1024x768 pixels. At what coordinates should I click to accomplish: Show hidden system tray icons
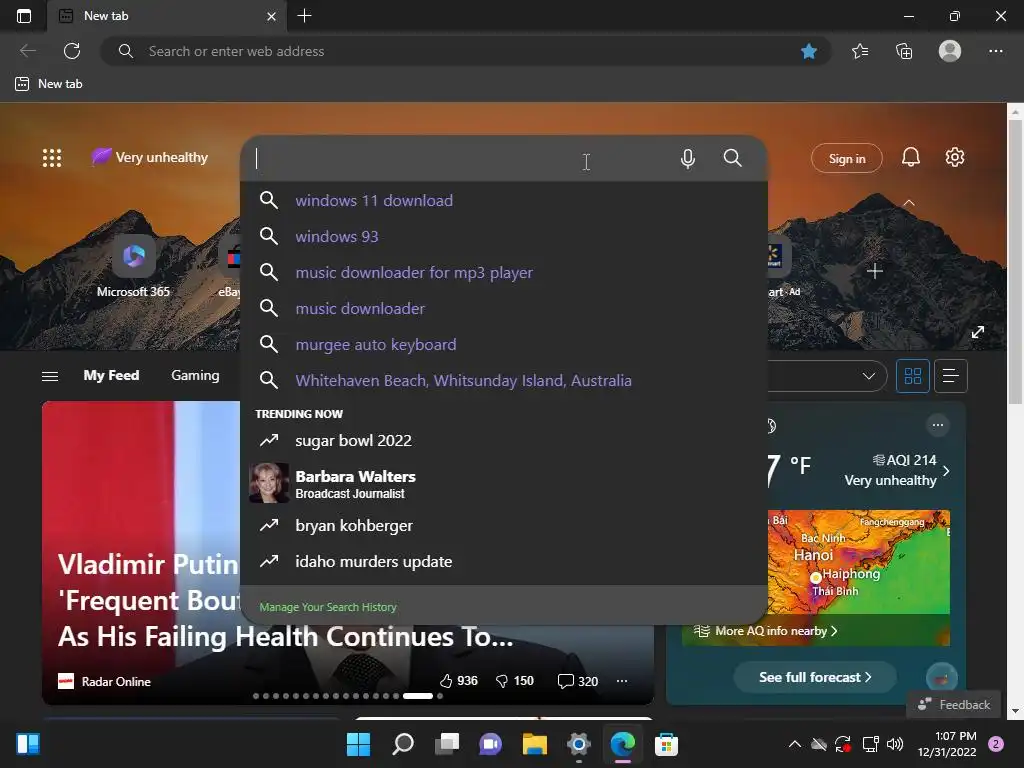(x=795, y=744)
